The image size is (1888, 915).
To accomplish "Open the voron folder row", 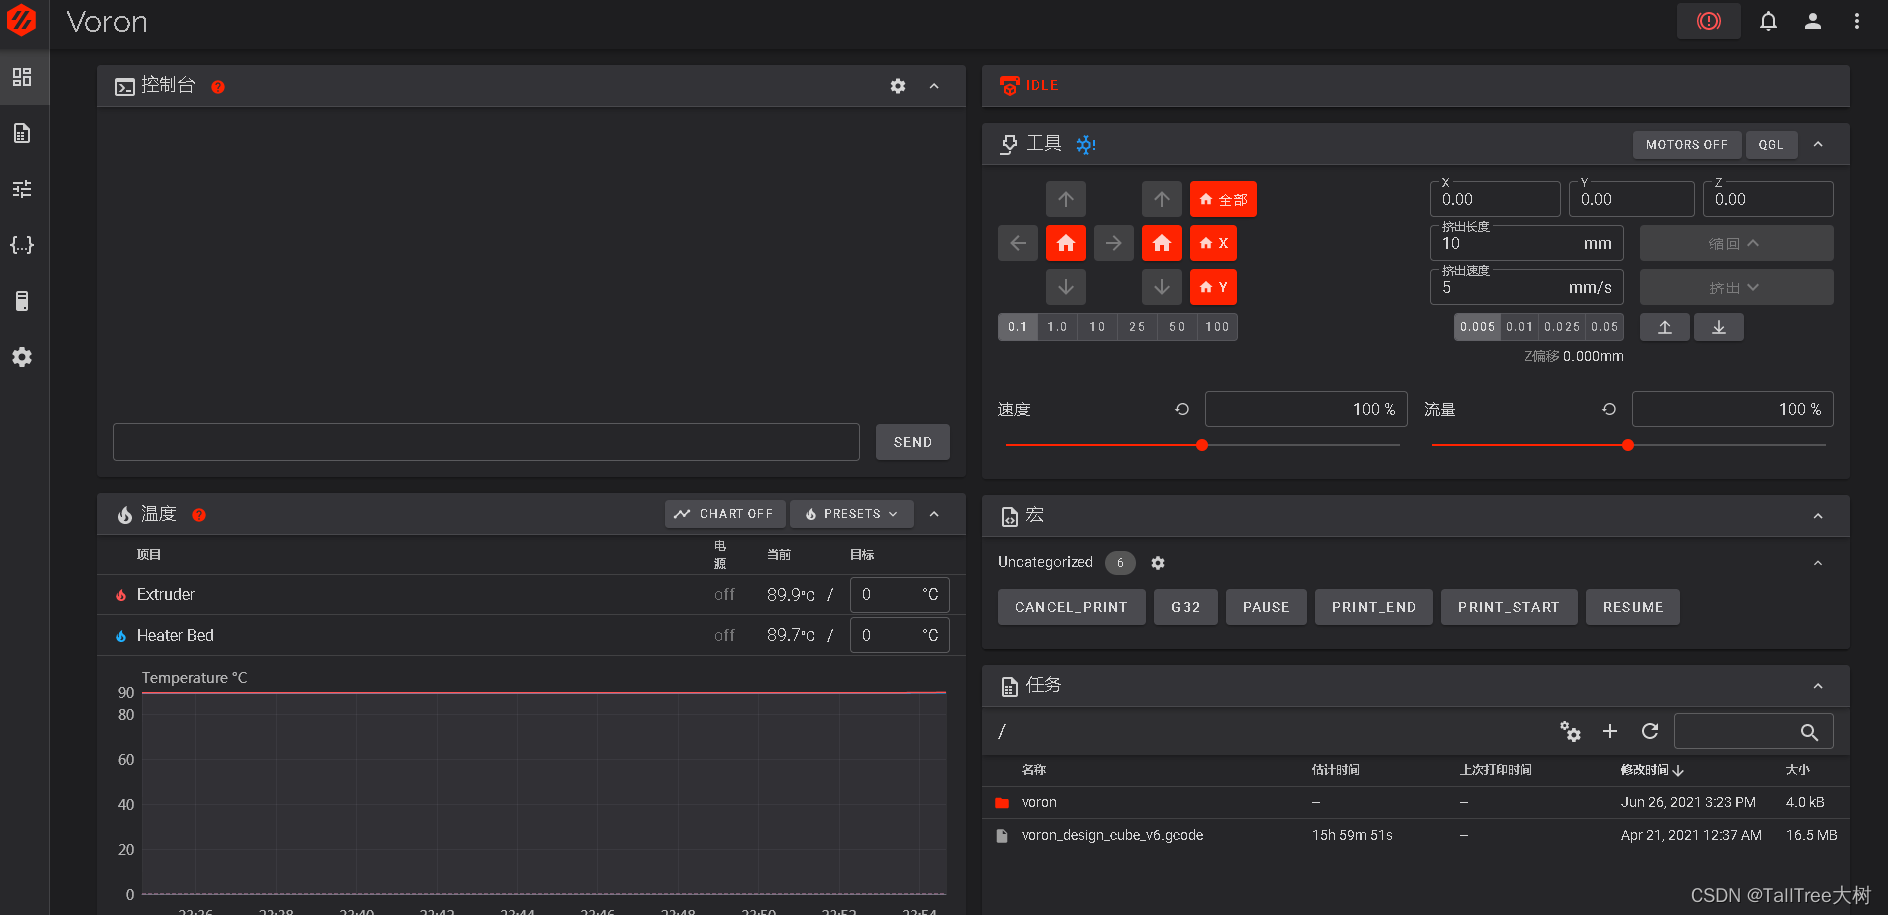I will coord(1415,802).
